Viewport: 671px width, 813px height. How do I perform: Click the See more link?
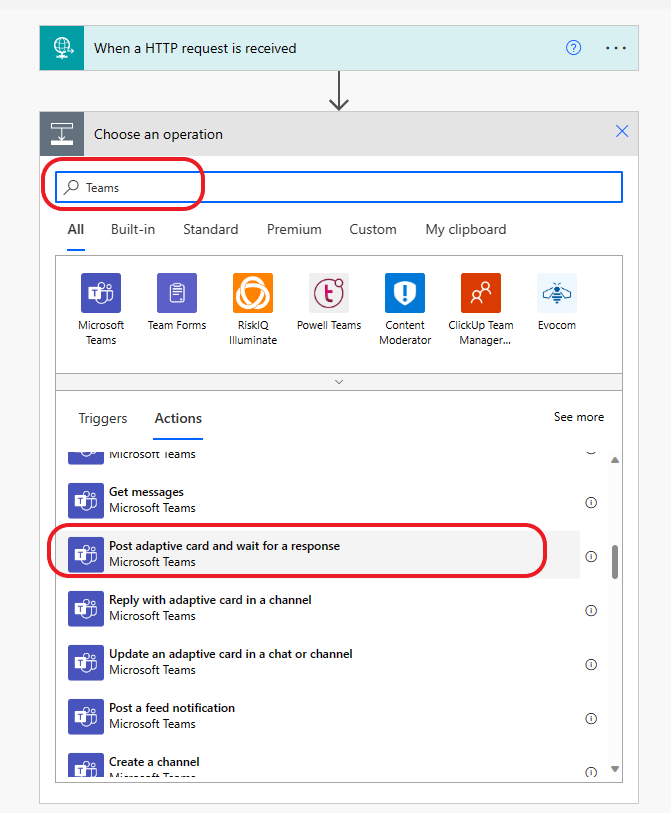tap(579, 417)
